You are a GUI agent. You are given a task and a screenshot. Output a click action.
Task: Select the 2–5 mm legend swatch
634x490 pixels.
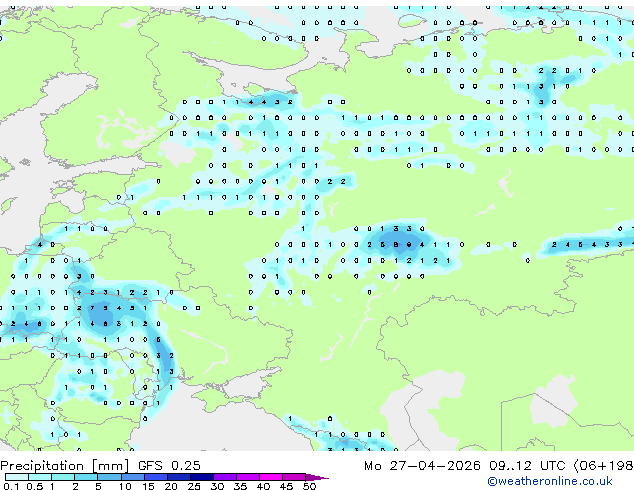point(86,477)
